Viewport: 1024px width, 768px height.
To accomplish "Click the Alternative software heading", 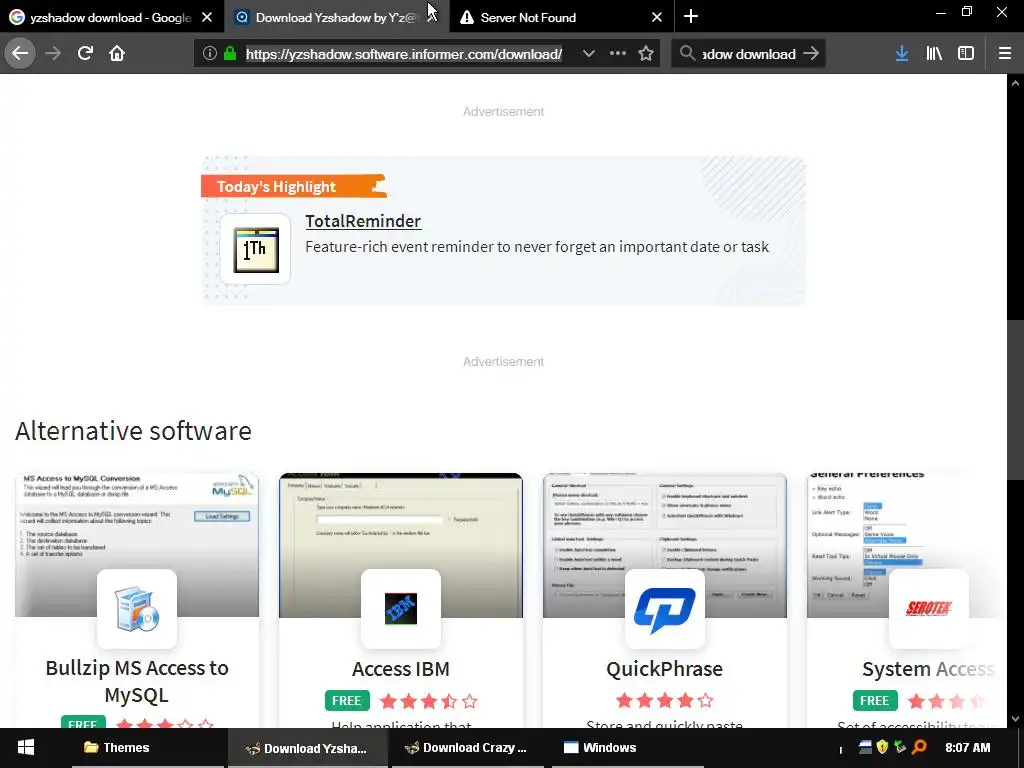I will coord(133,431).
